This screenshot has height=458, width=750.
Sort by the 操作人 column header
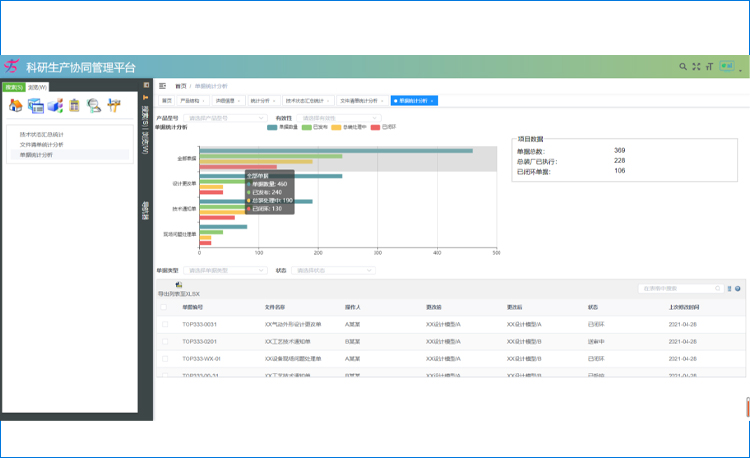(x=352, y=307)
